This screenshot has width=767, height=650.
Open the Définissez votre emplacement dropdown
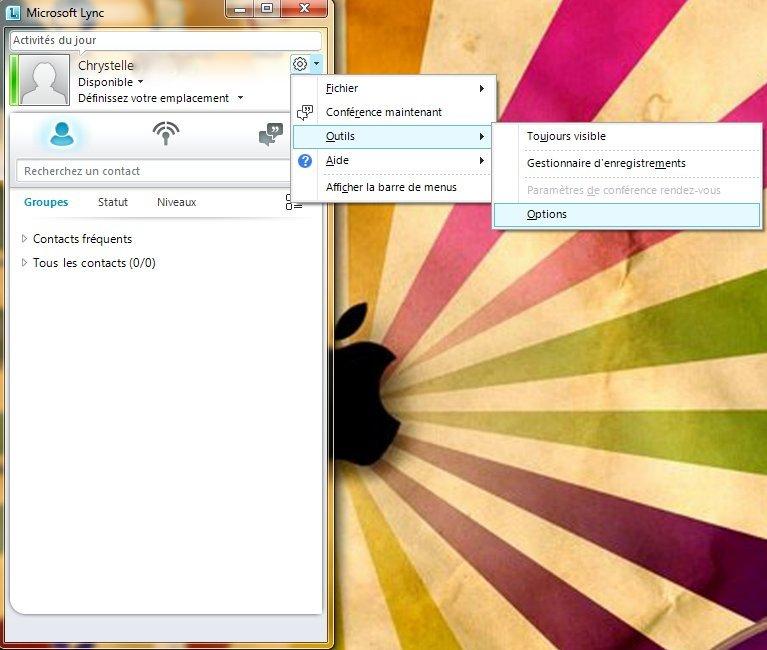click(160, 98)
